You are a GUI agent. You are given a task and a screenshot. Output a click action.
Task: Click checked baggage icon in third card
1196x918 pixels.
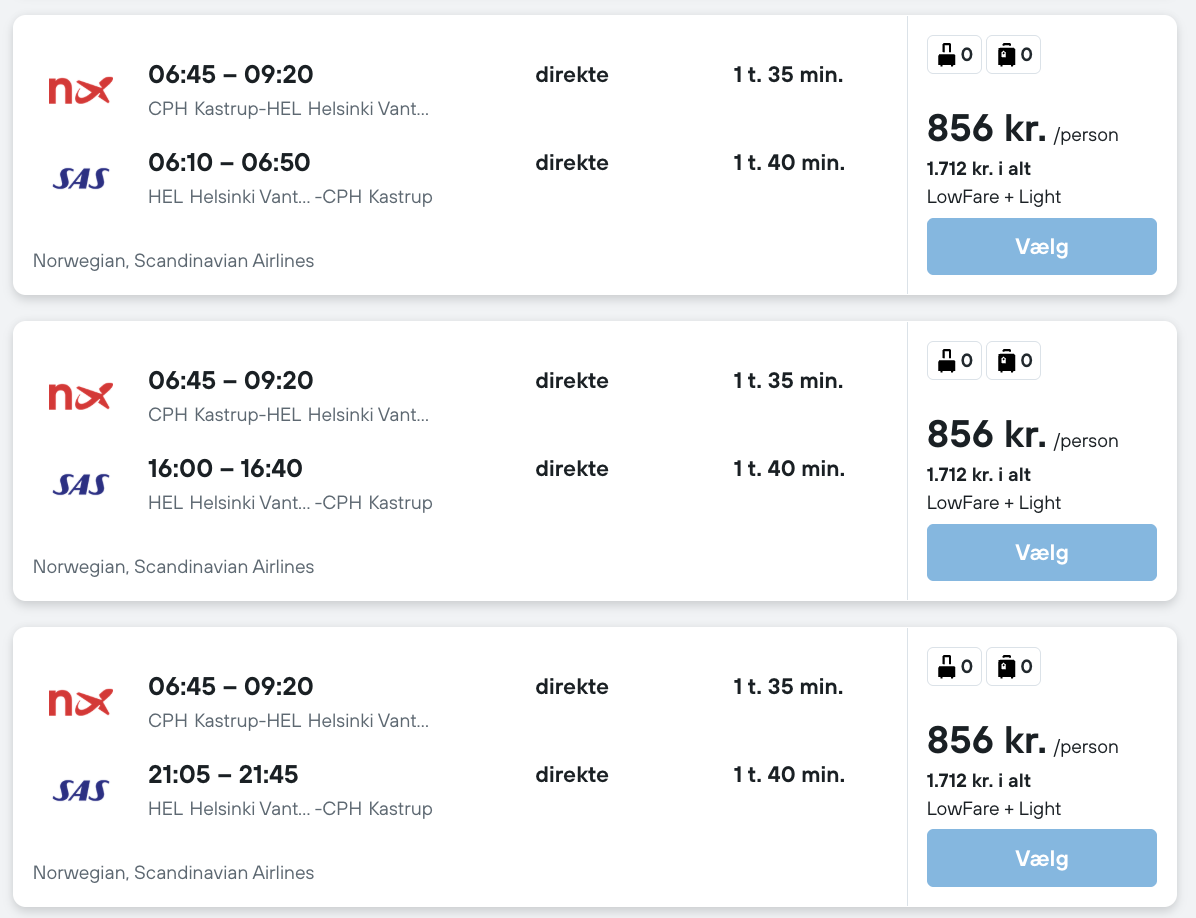(x=1006, y=667)
